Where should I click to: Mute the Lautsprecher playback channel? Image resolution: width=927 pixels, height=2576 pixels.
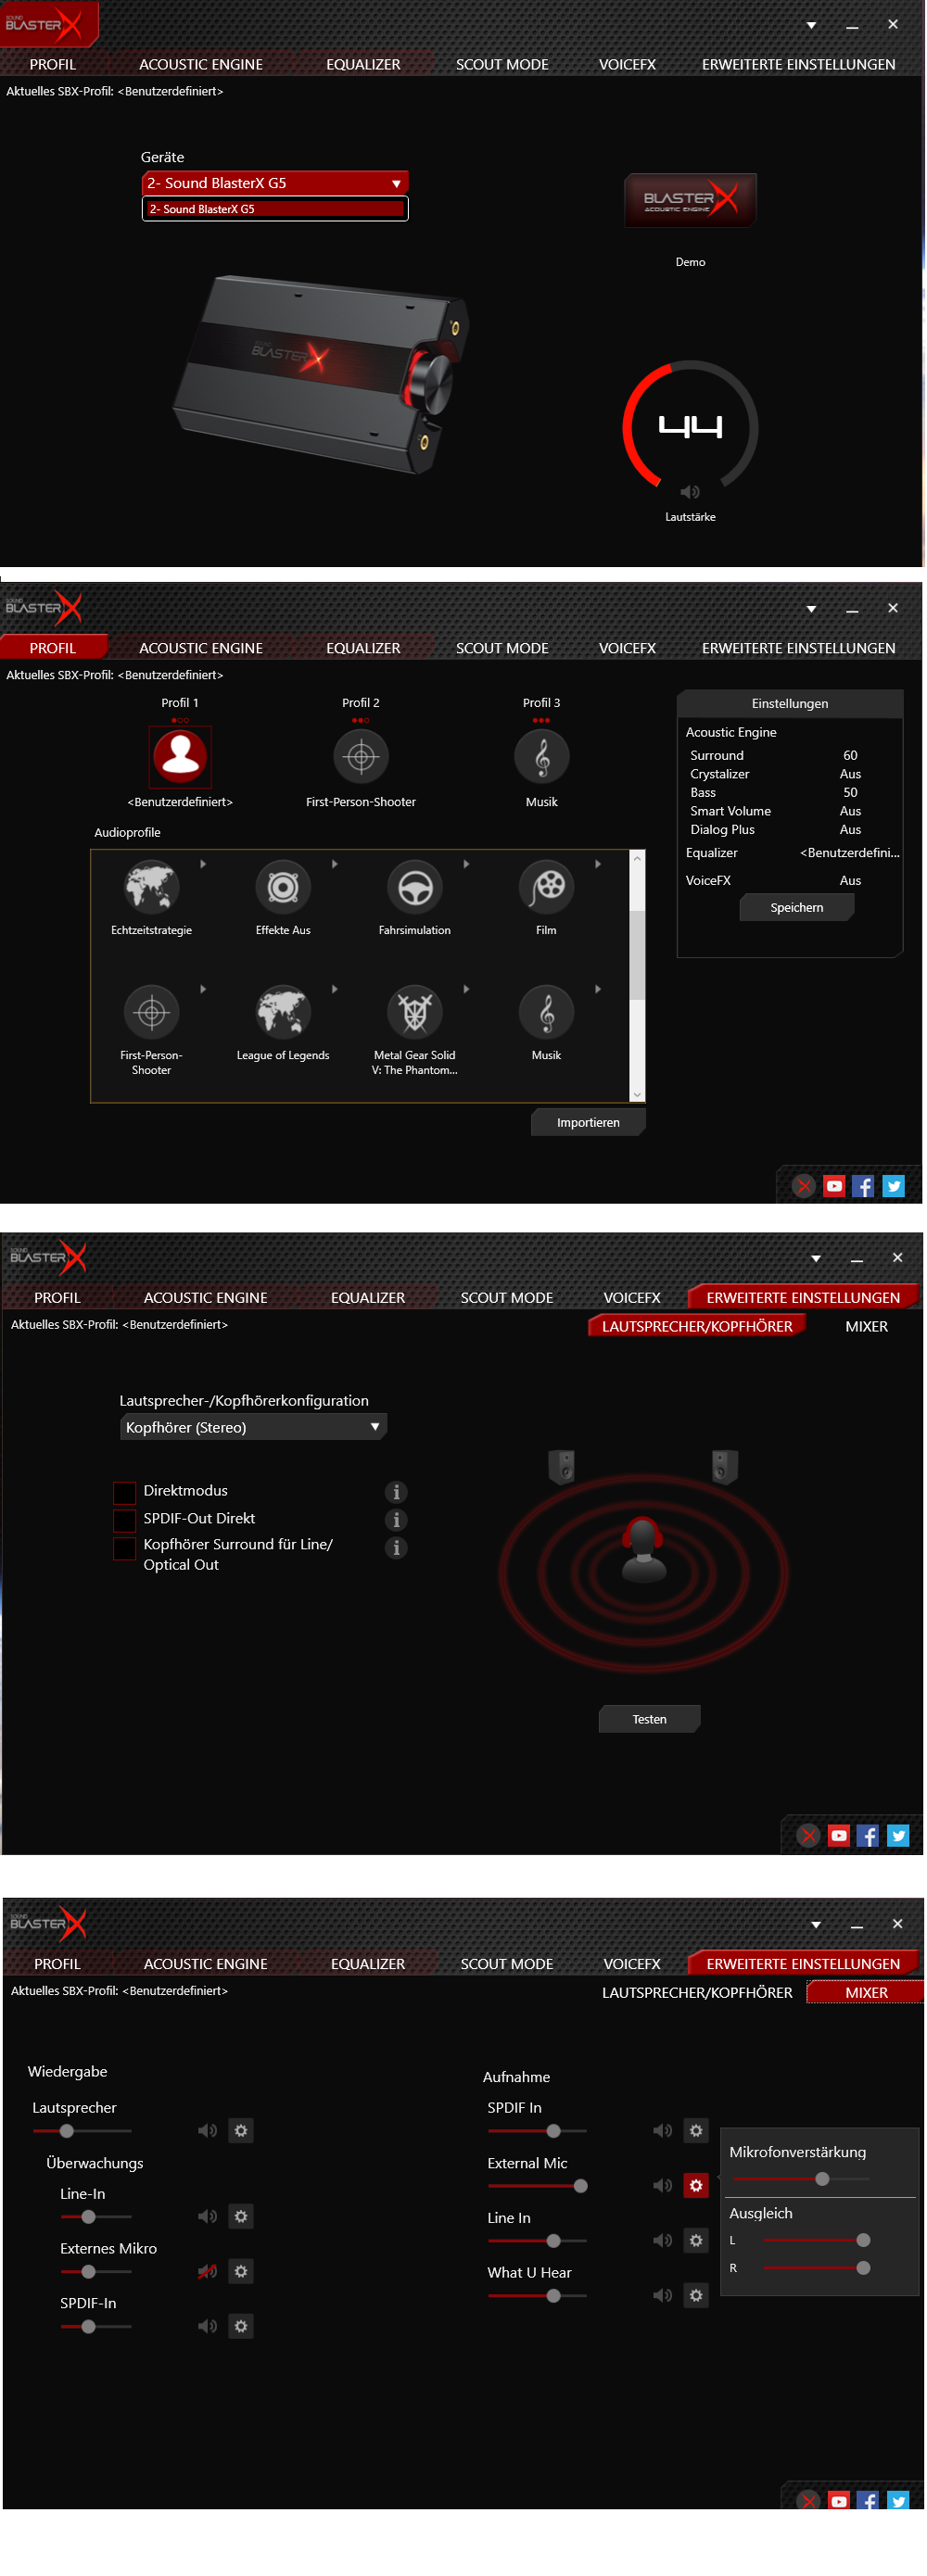(x=207, y=2131)
